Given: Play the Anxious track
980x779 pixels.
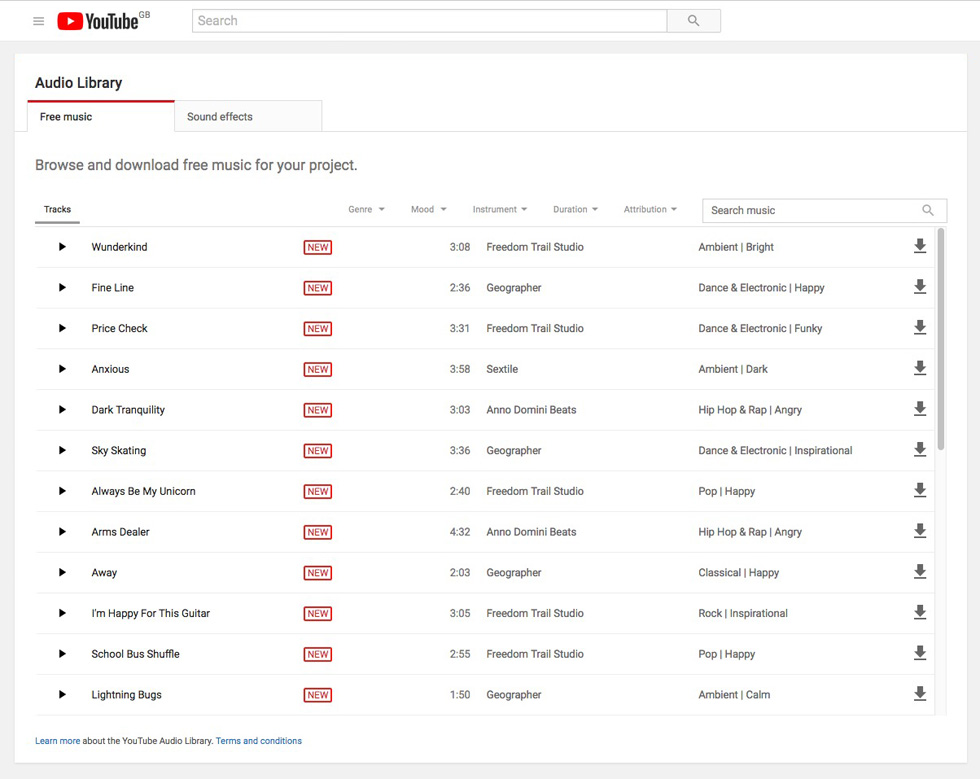Looking at the screenshot, I should point(62,369).
